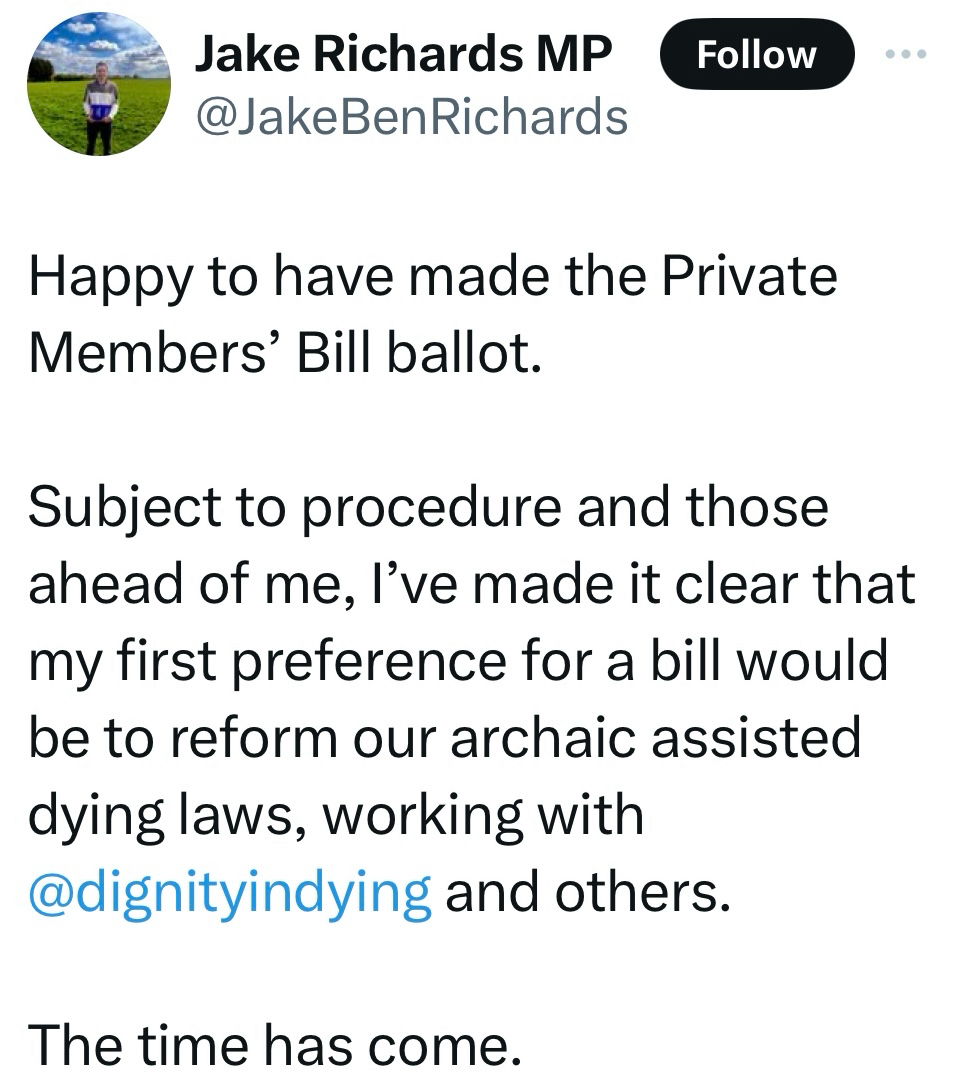Viewport: 960px width, 1088px height.
Task: Click the line starting "ahead of me"
Action: click(471, 583)
